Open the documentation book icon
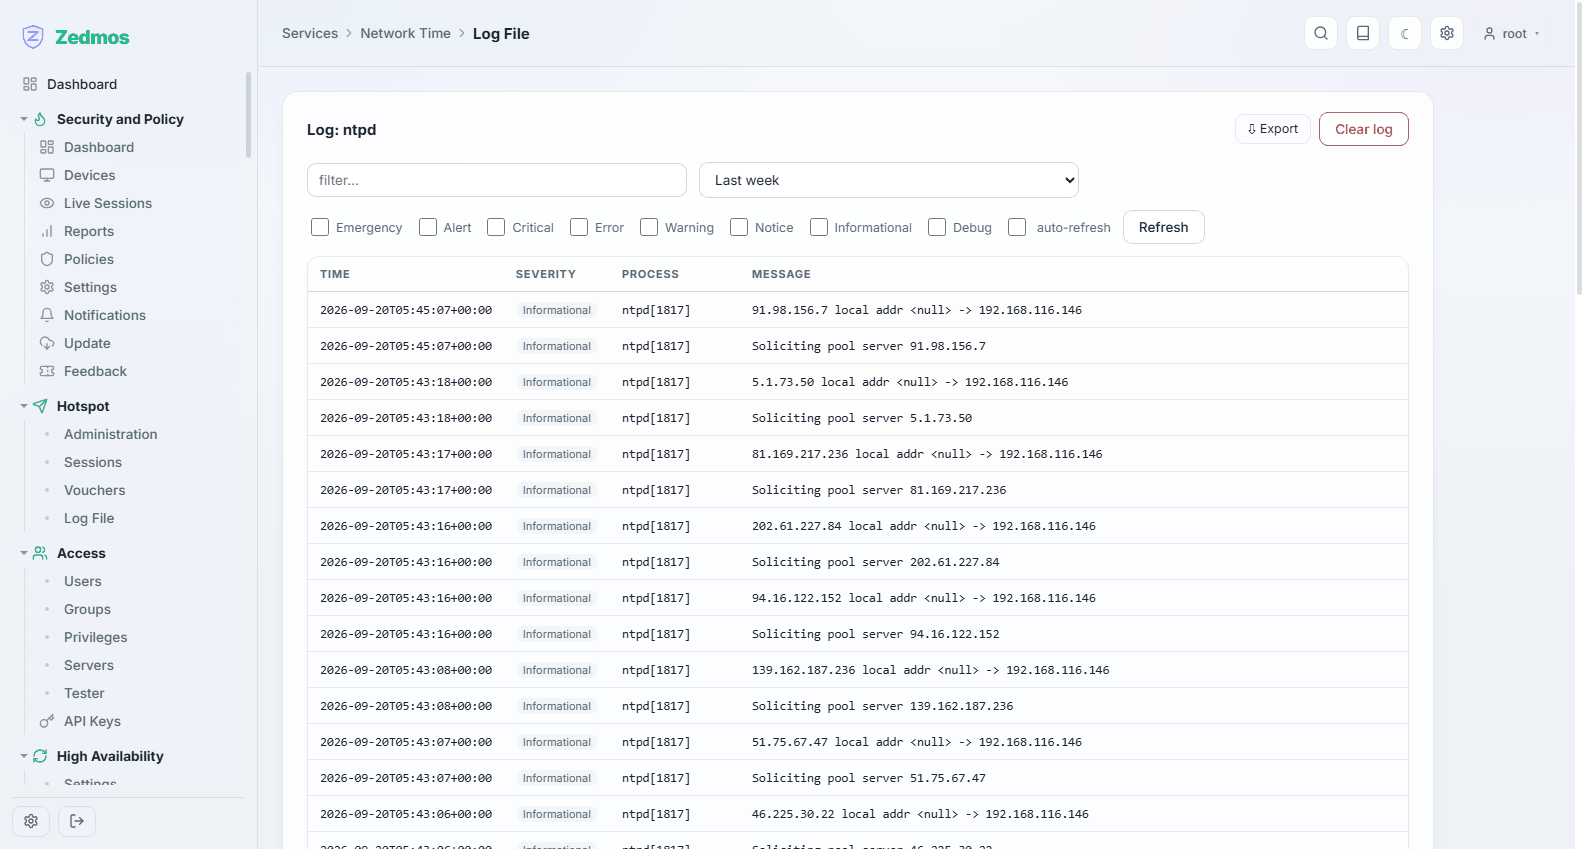The height and width of the screenshot is (849, 1584). (x=1363, y=33)
